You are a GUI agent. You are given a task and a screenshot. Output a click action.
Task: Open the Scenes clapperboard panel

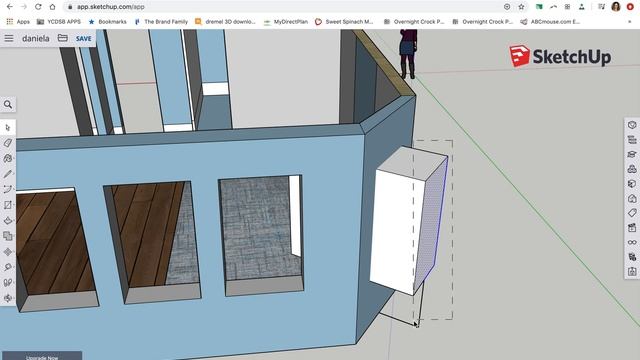pyautogui.click(x=632, y=228)
